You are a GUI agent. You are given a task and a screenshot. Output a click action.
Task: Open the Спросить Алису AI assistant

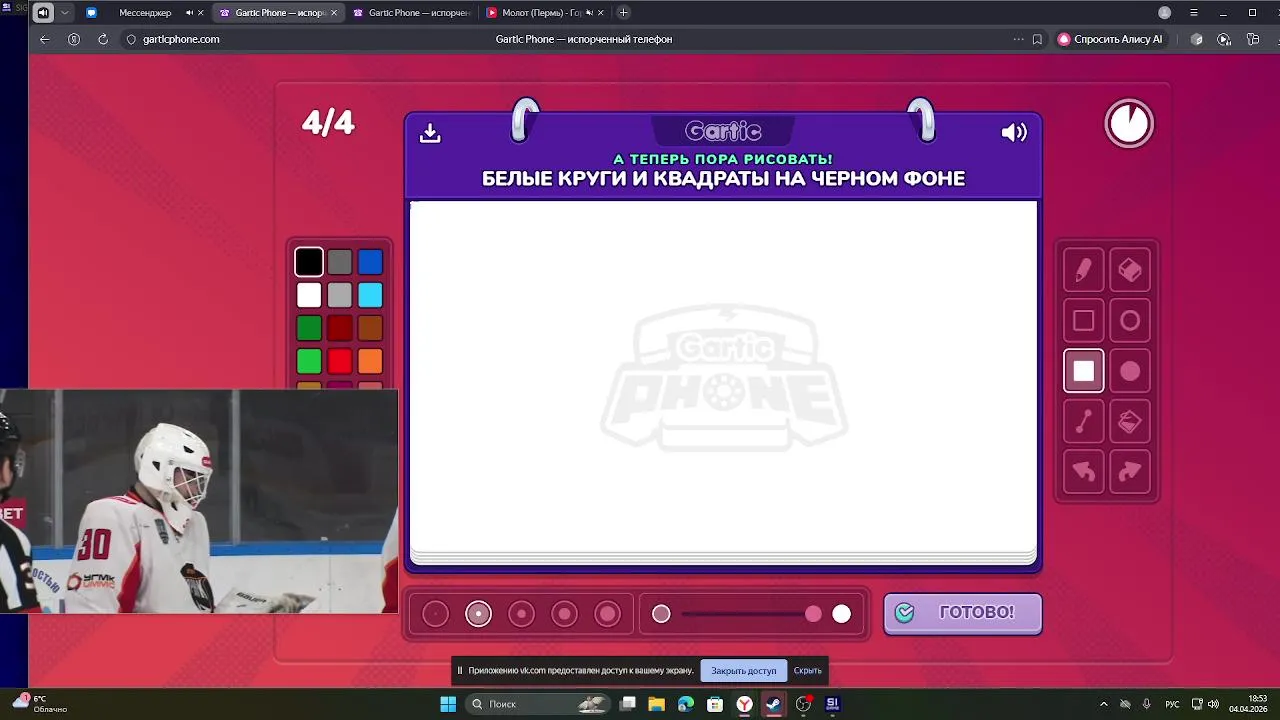point(1110,39)
